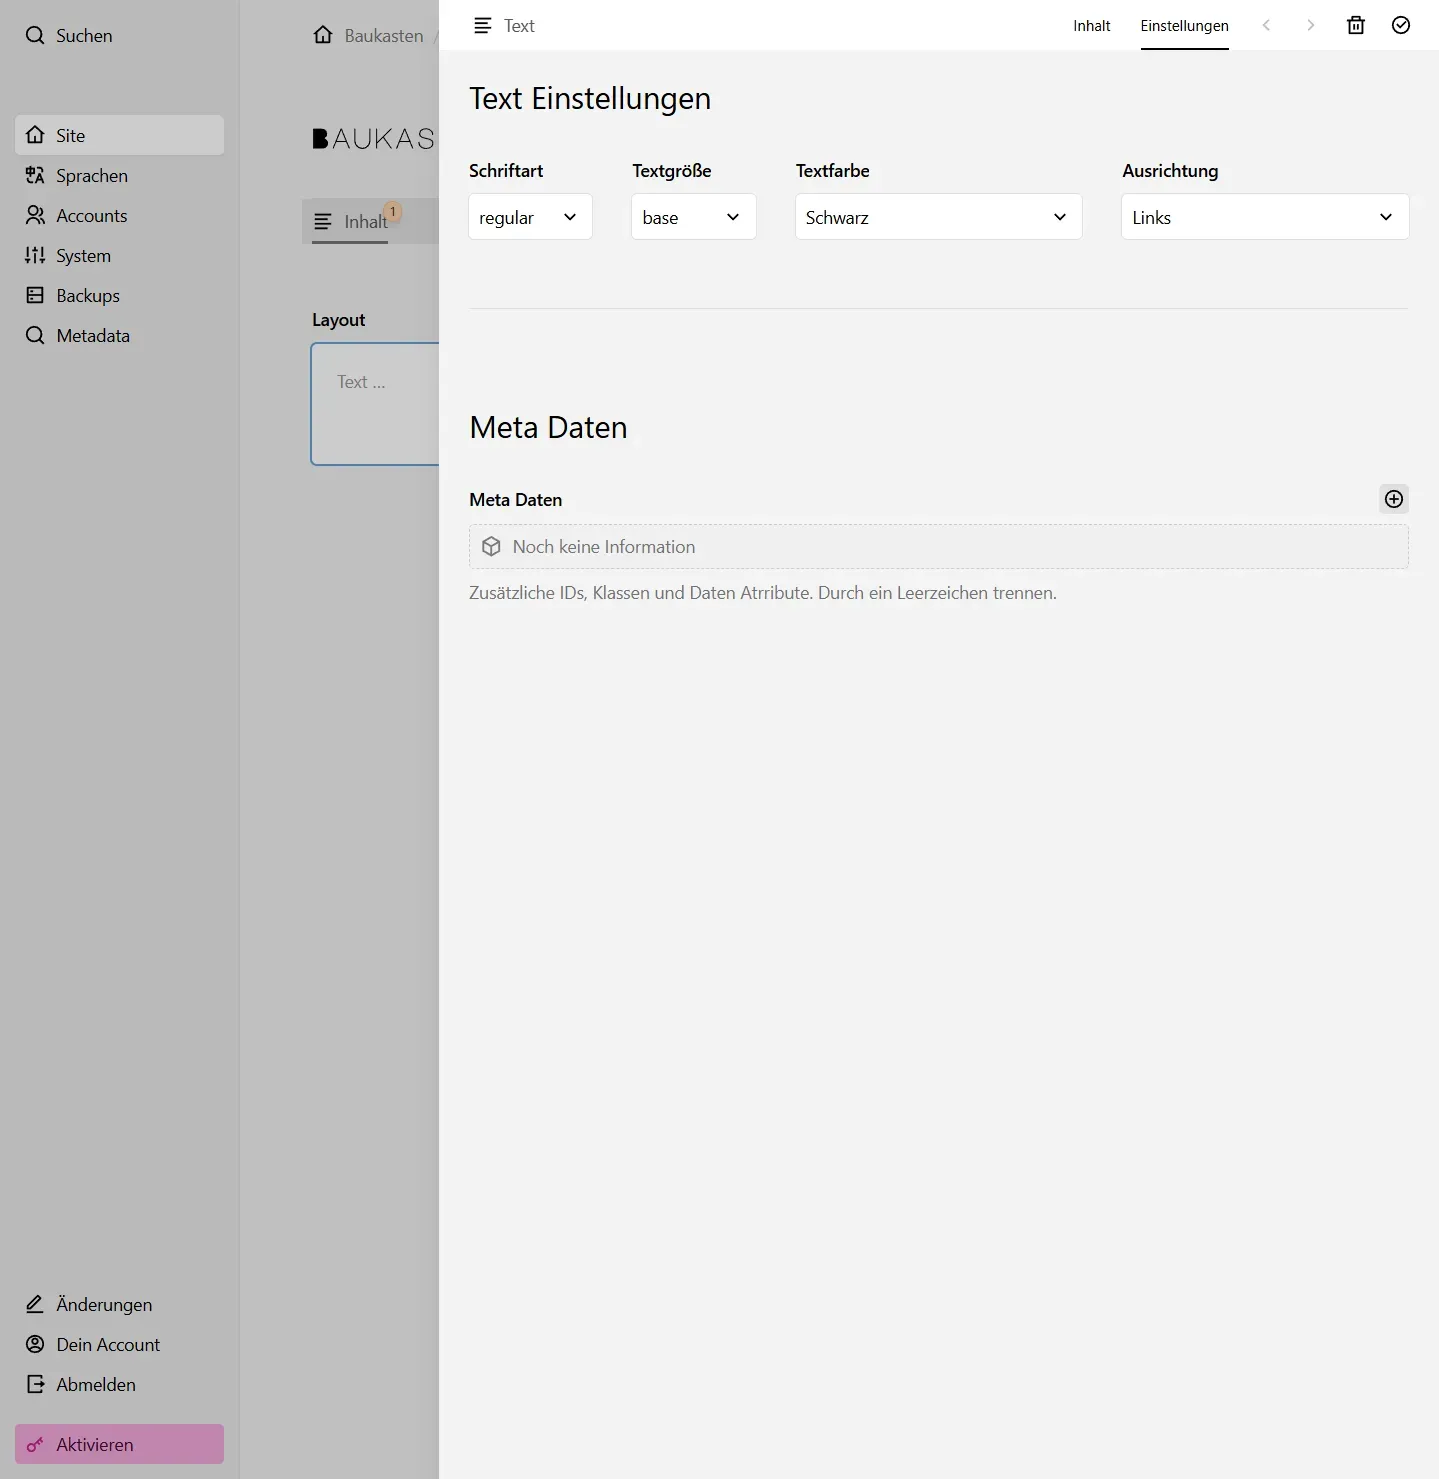
Task: Open Änderungen via the pencil icon
Action: (x=103, y=1304)
